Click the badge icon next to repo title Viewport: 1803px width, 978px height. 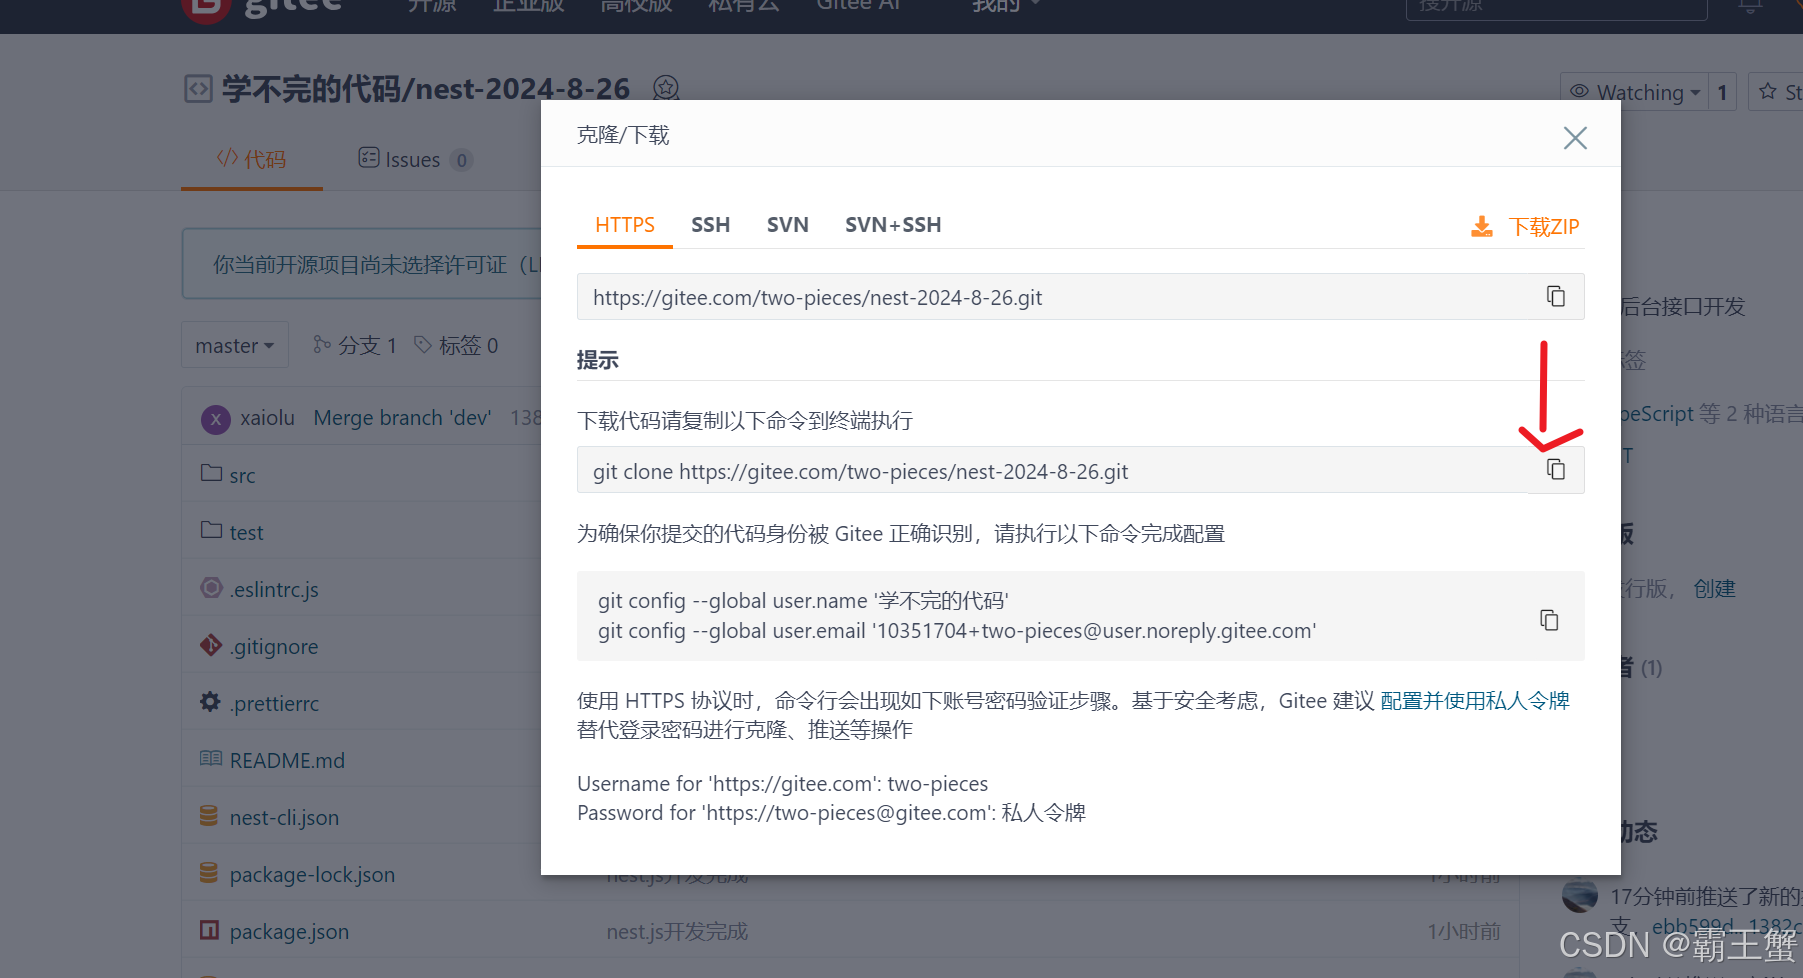[666, 89]
